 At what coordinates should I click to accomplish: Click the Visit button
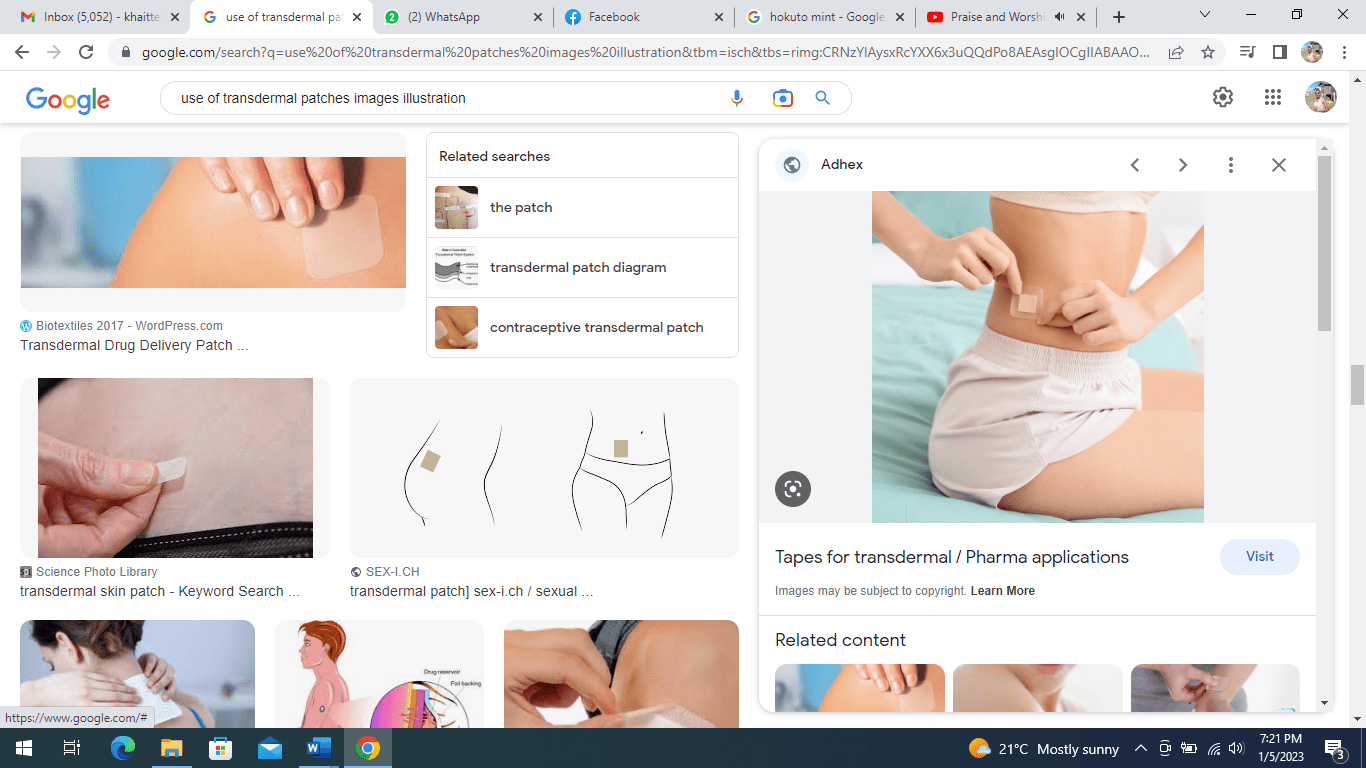coord(1259,557)
